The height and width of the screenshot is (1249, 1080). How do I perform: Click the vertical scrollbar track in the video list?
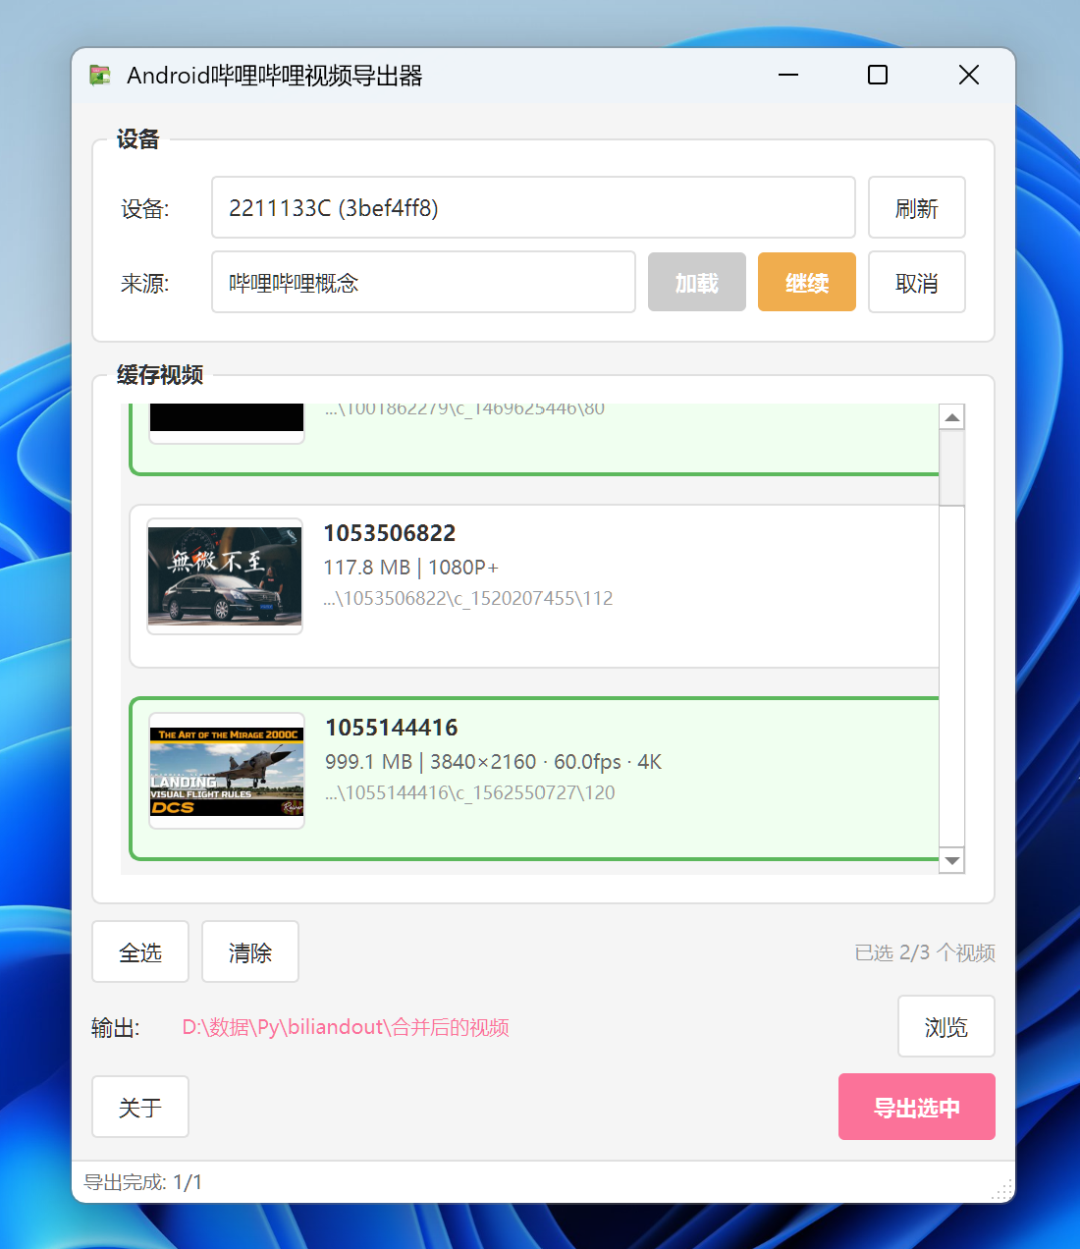point(952,680)
